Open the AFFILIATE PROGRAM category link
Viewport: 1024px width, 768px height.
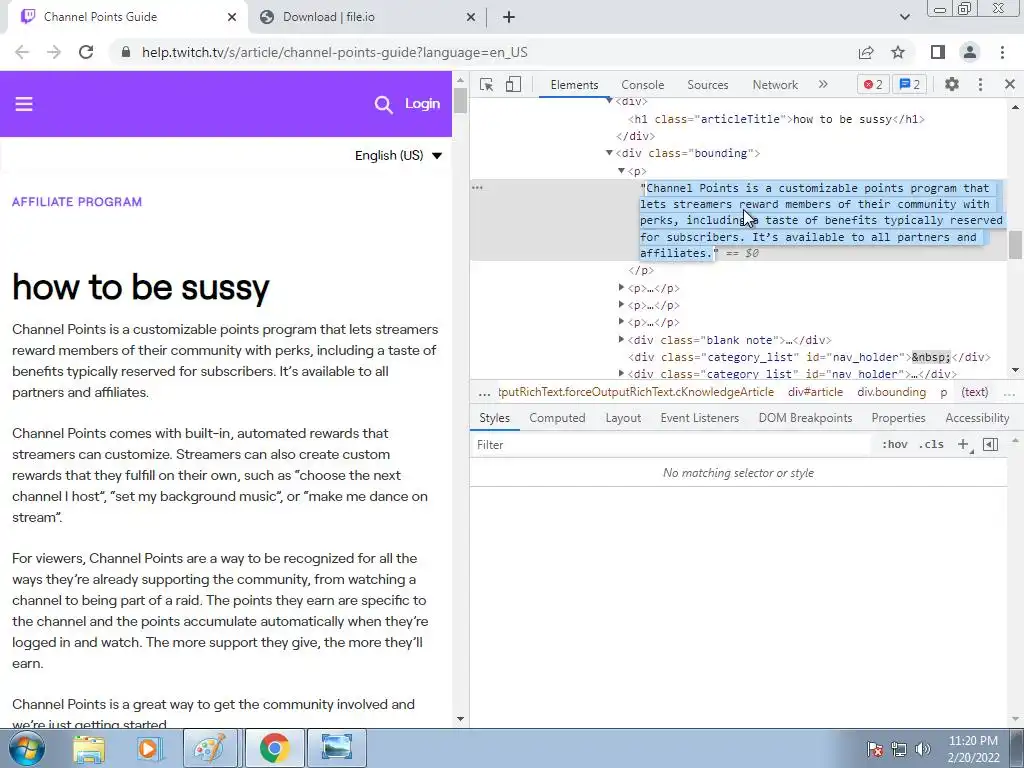pyautogui.click(x=77, y=202)
